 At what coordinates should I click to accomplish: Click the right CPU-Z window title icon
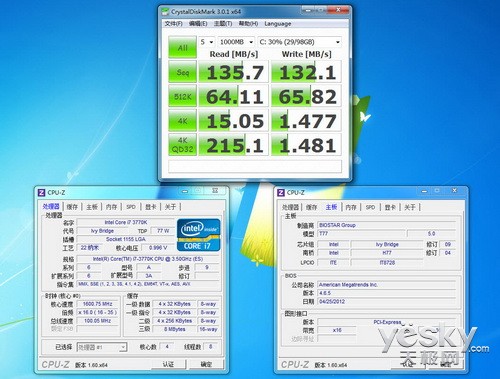click(x=281, y=192)
